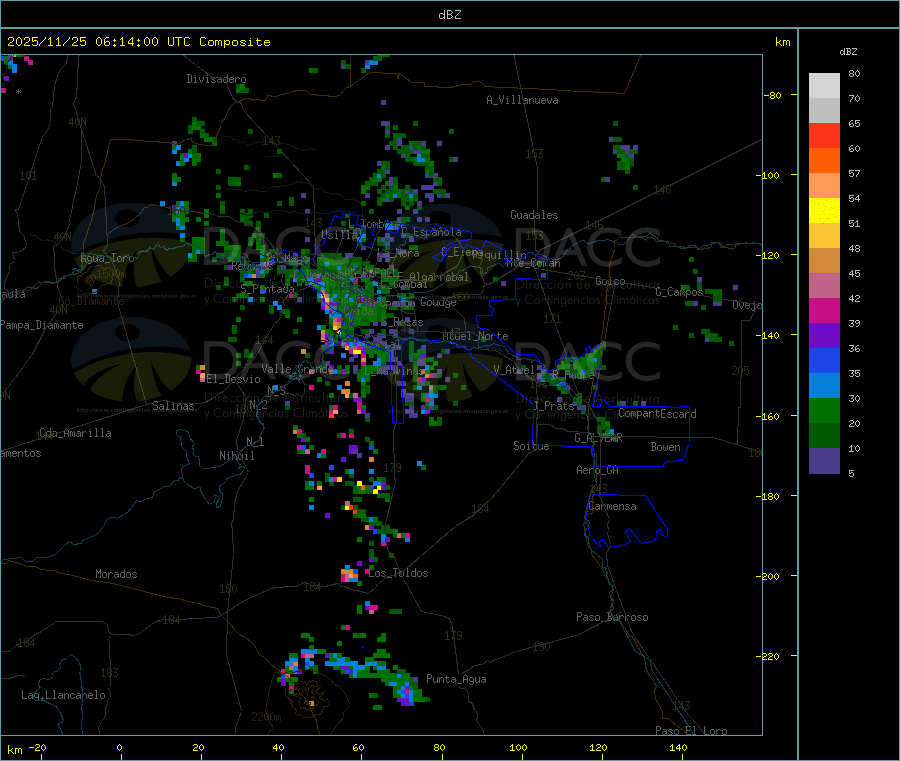Select the blue 36 dBZ legend swatch
The height and width of the screenshot is (761, 900).
point(824,360)
